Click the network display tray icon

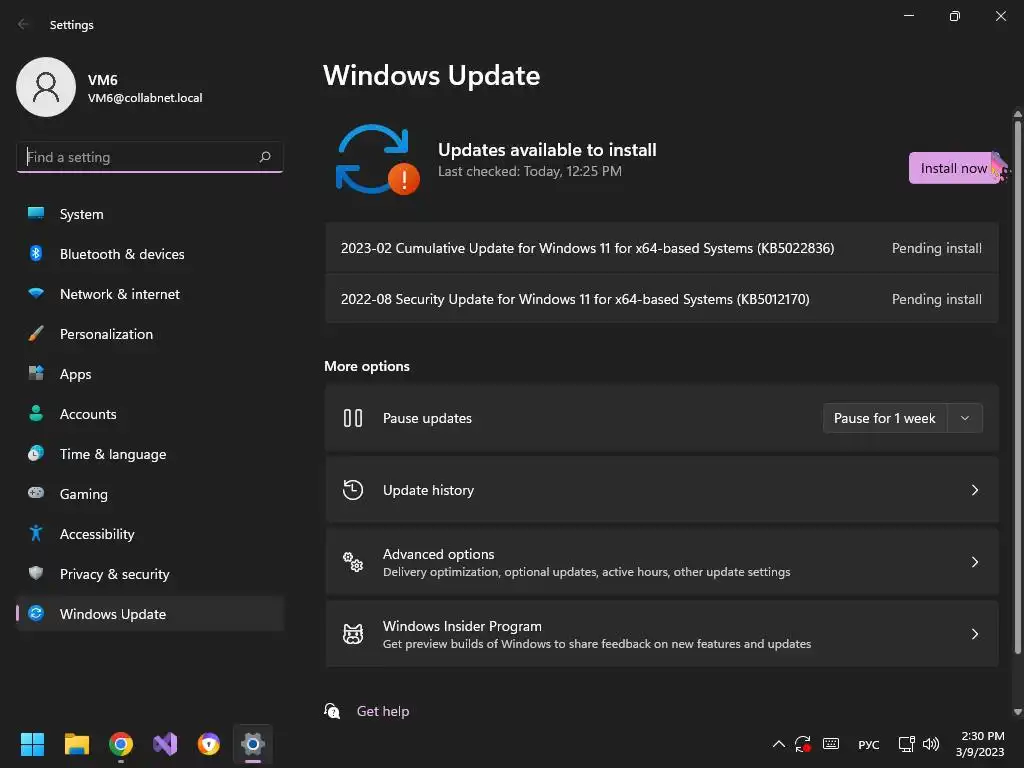click(x=906, y=744)
